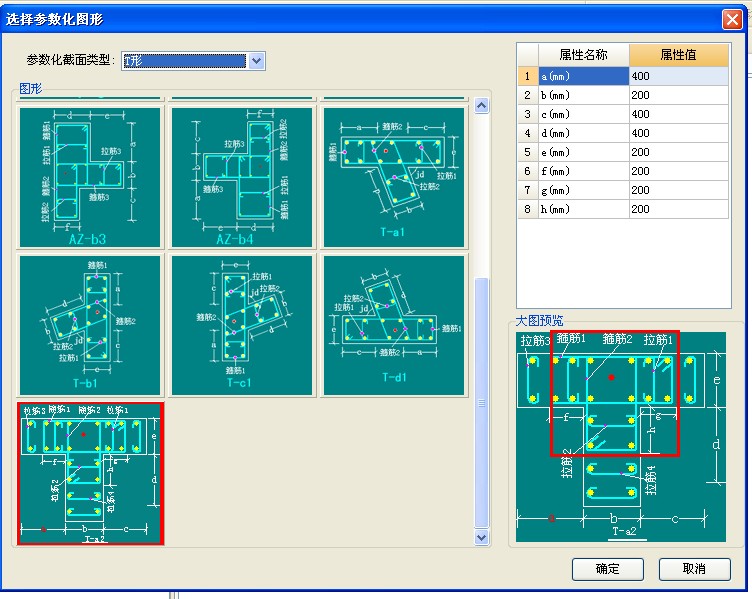Click the 取消 cancel button

(694, 569)
